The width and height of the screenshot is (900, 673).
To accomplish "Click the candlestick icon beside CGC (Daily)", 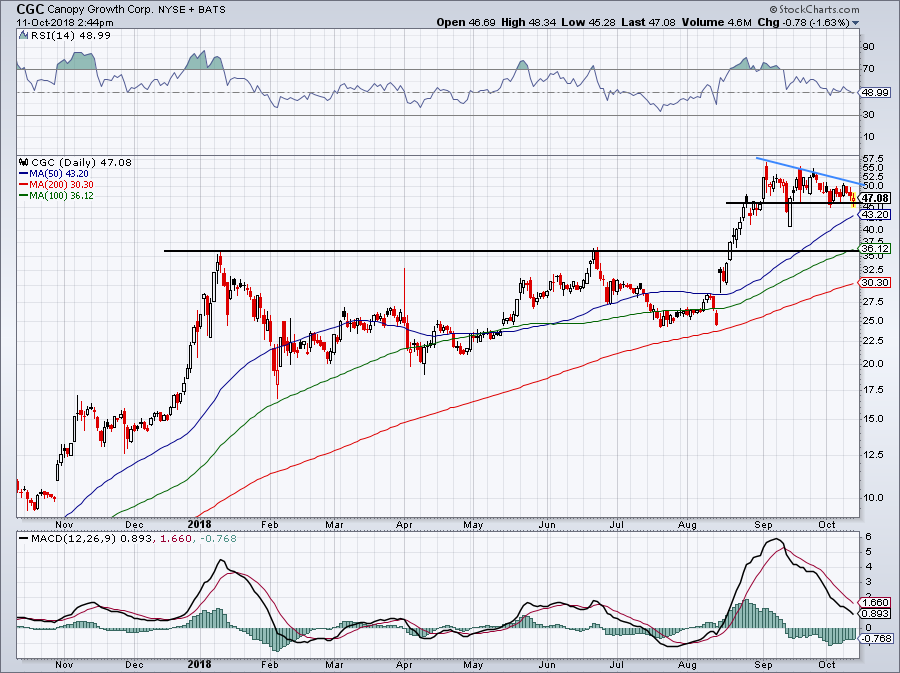I will pyautogui.click(x=24, y=162).
